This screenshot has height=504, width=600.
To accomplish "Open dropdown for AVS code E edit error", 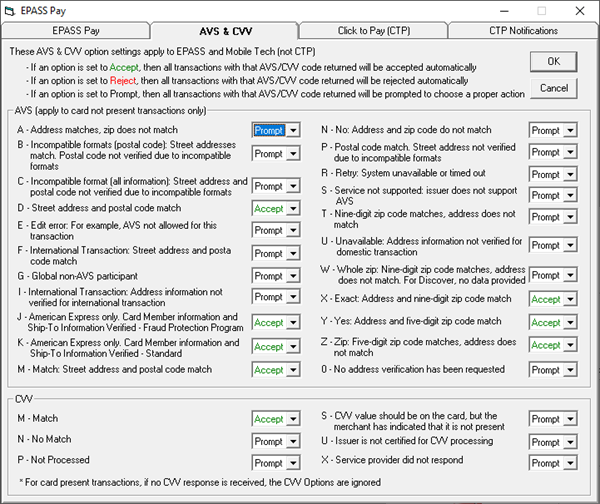I will tap(293, 230).
